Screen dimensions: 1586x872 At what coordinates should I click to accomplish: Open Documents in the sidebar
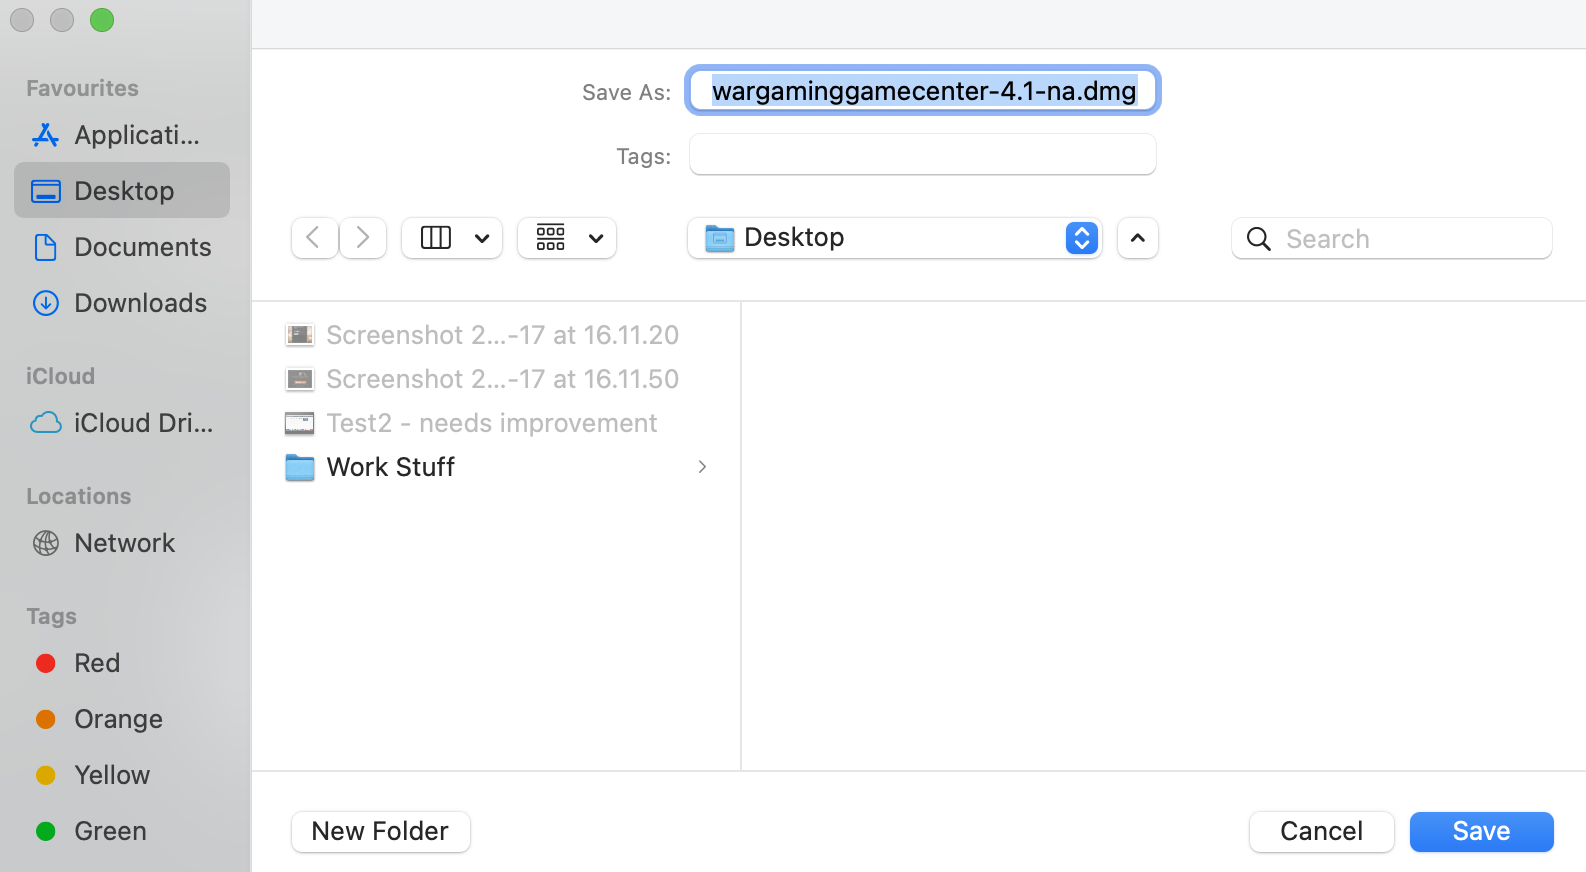(x=122, y=247)
